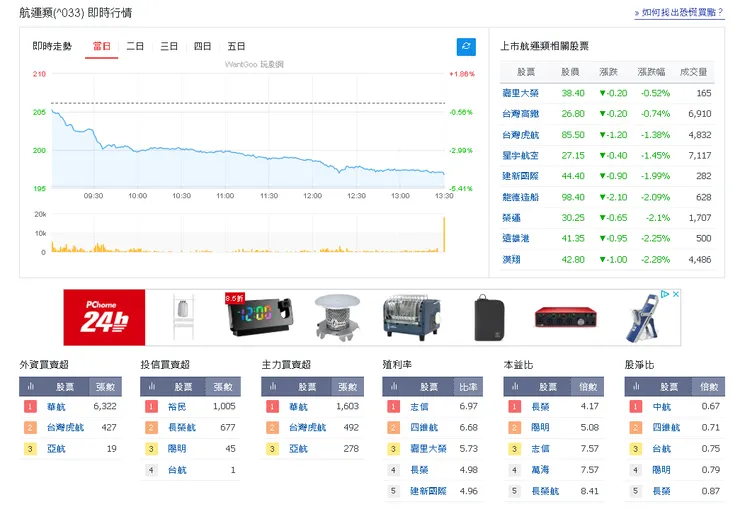Open 中航 in 股淨比 ranking
This screenshot has width=740, height=509.
(661, 407)
